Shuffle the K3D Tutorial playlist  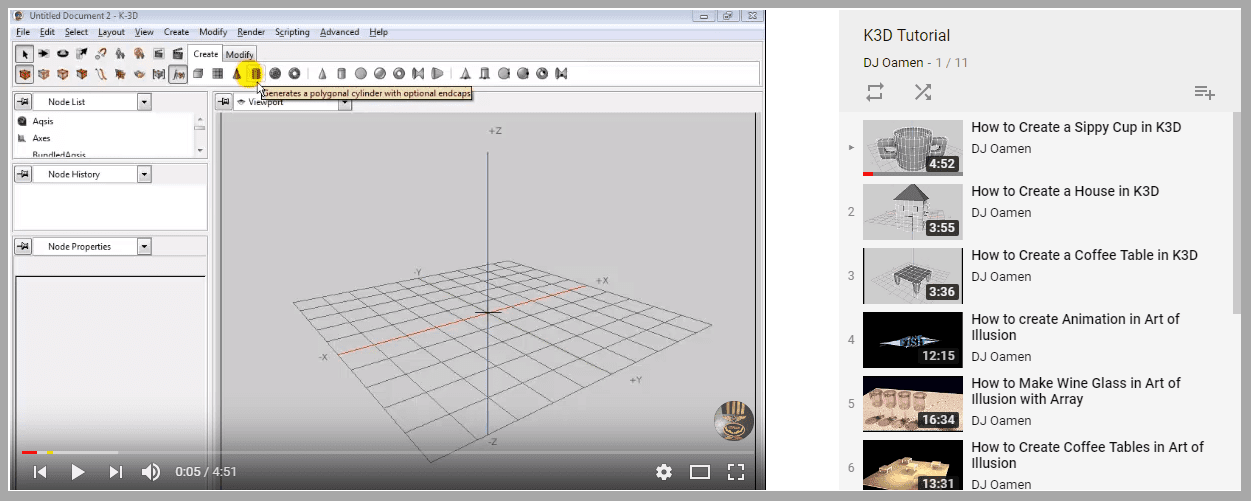tap(923, 92)
